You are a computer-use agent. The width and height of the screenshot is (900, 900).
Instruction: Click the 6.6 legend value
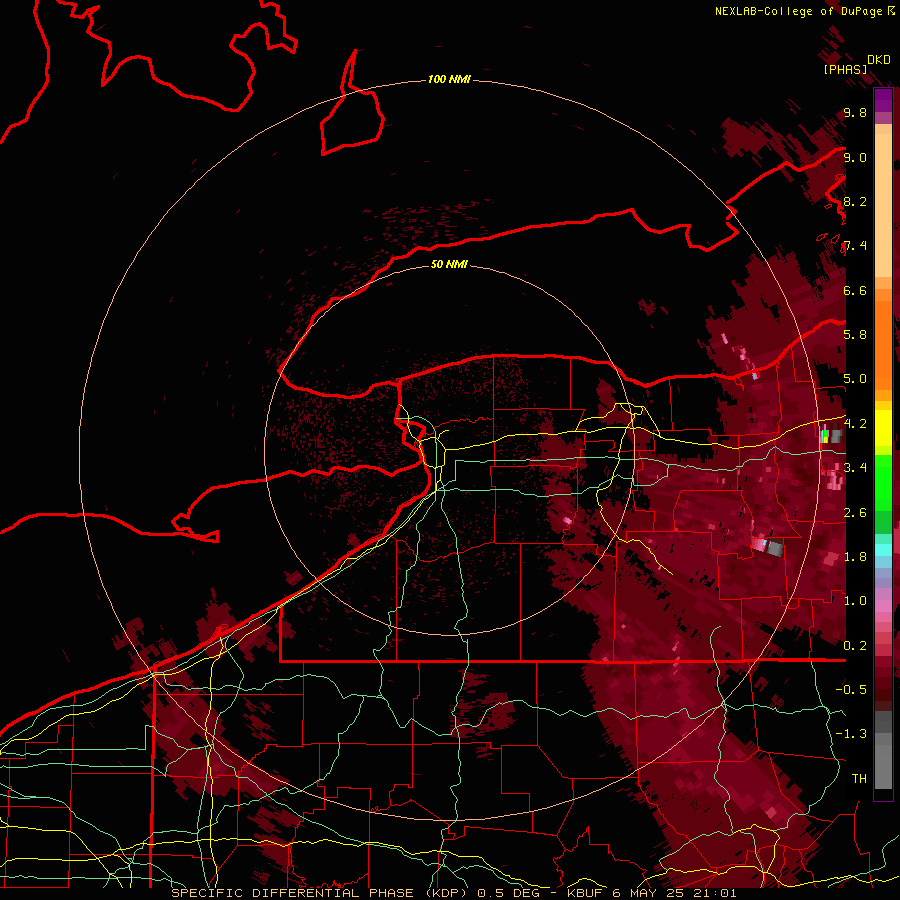855,290
